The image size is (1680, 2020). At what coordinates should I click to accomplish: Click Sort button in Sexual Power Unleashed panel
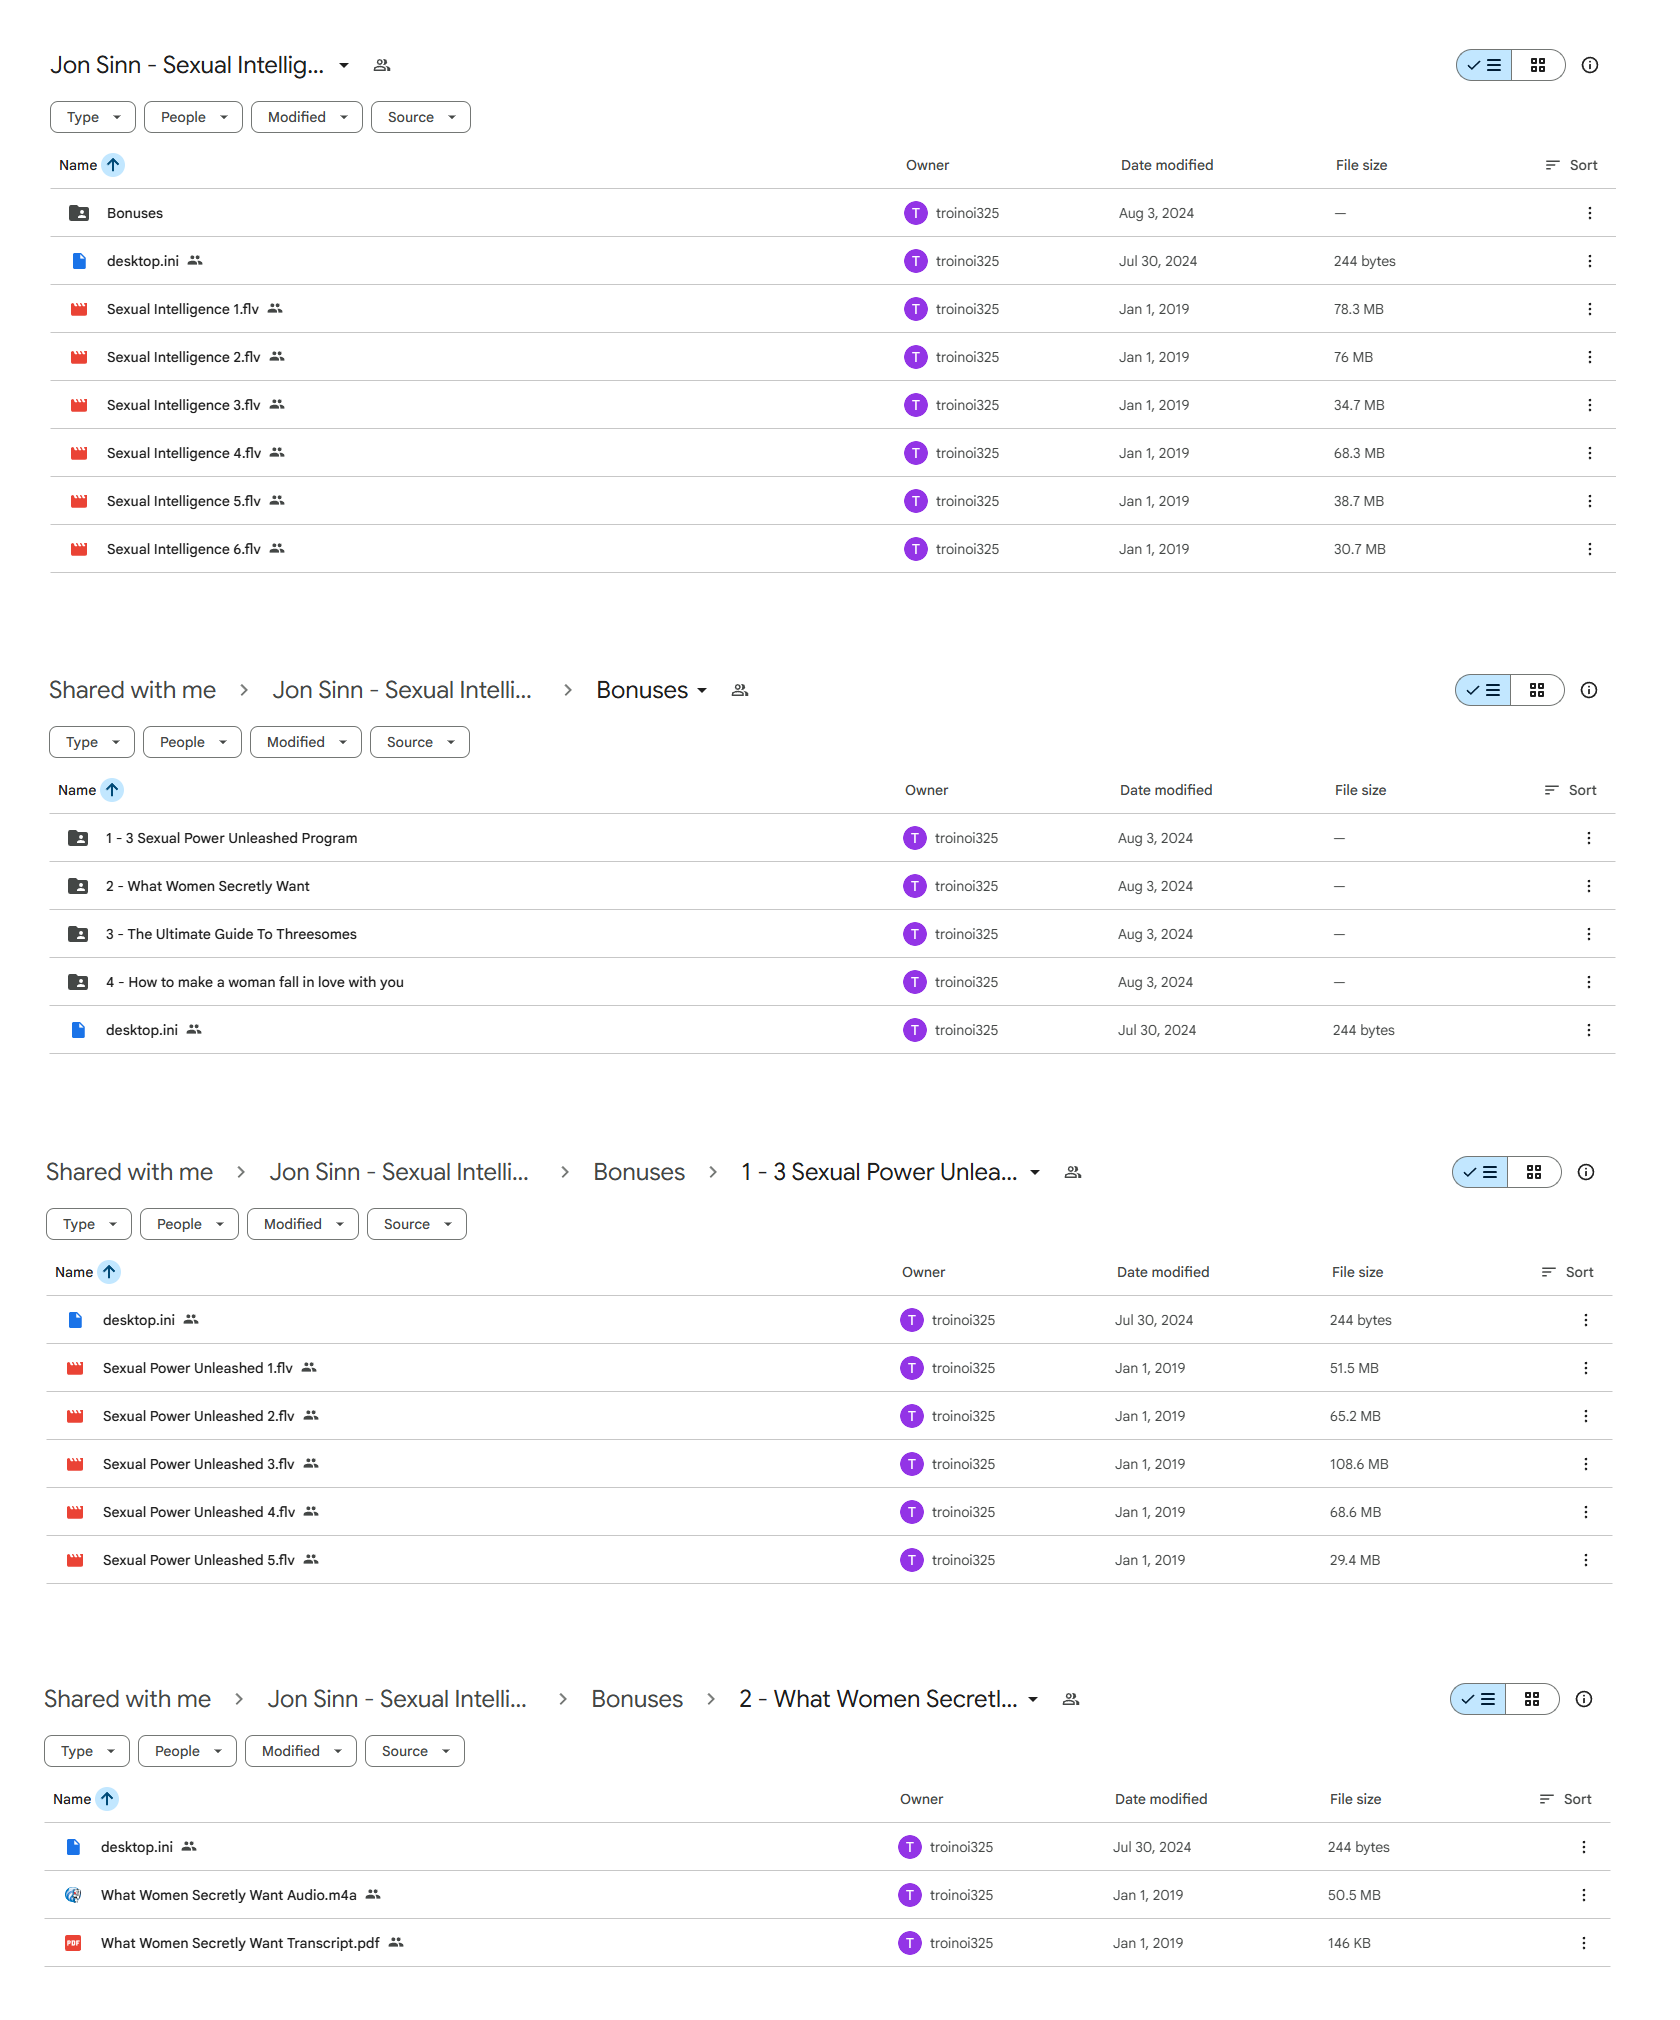[x=1567, y=1272]
